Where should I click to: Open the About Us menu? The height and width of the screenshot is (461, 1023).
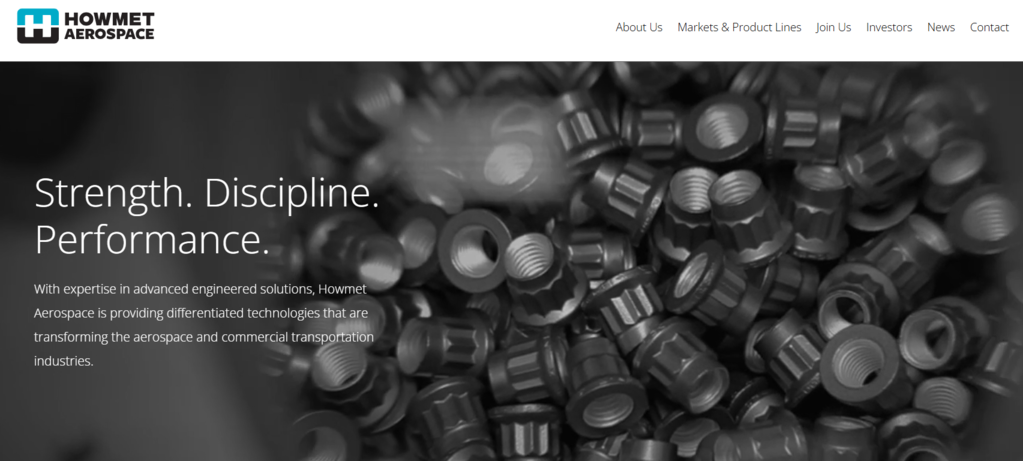pos(639,27)
